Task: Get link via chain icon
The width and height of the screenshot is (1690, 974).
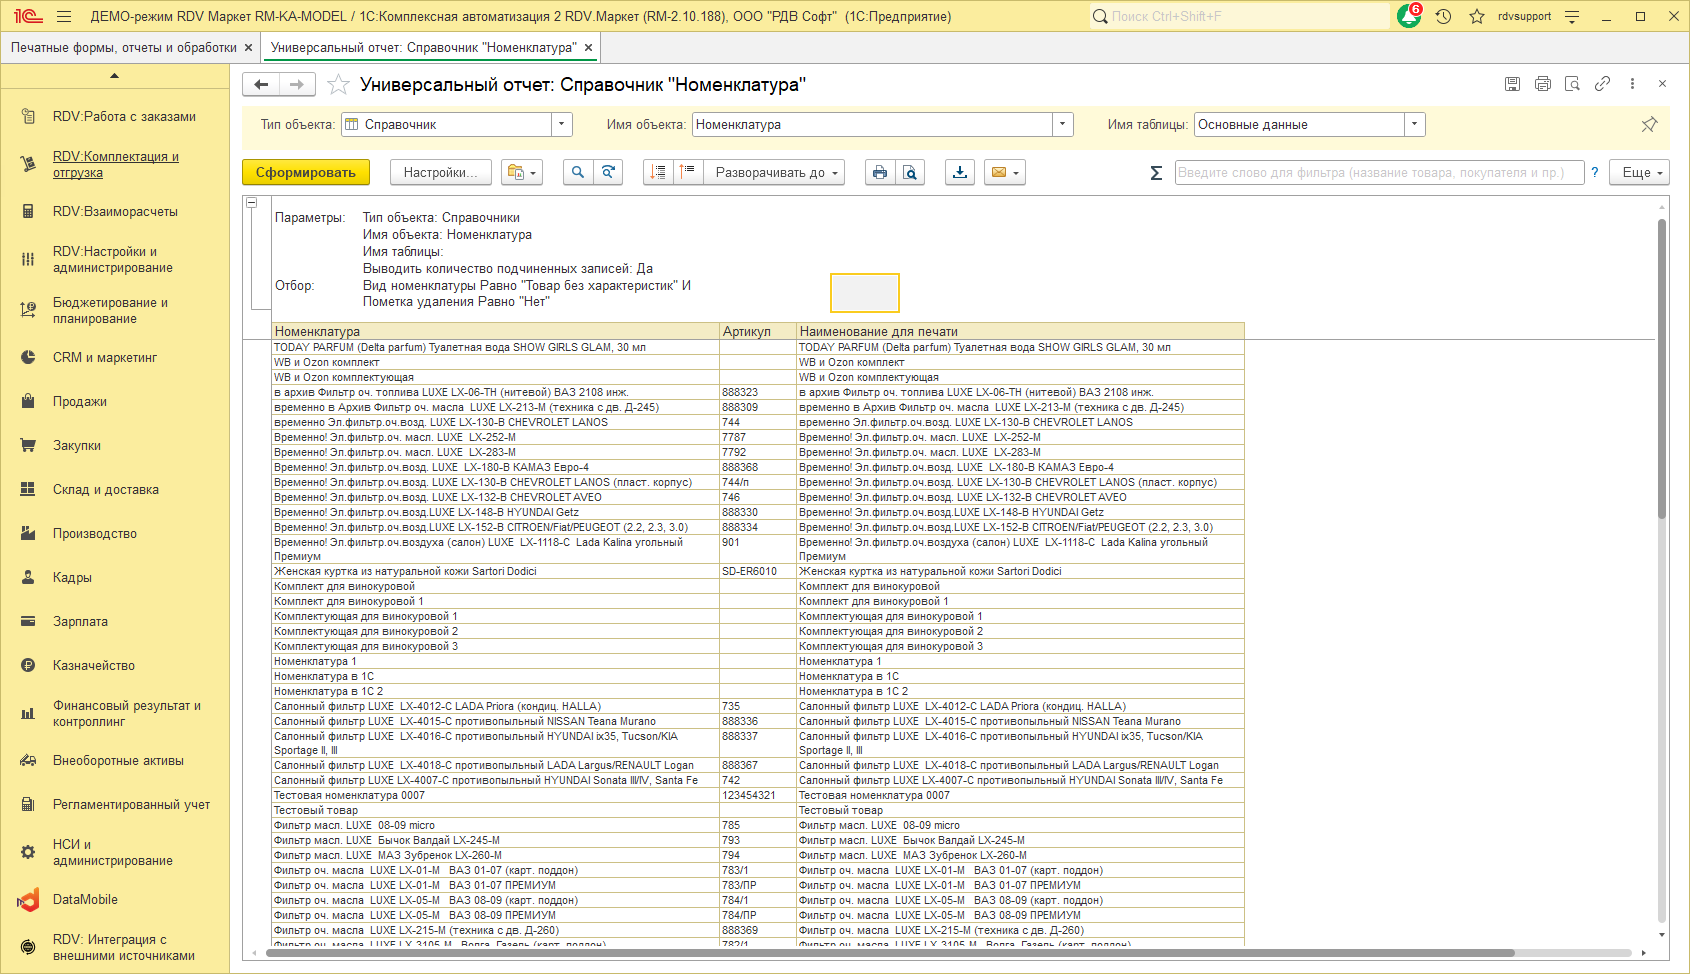Action: click(x=1602, y=84)
